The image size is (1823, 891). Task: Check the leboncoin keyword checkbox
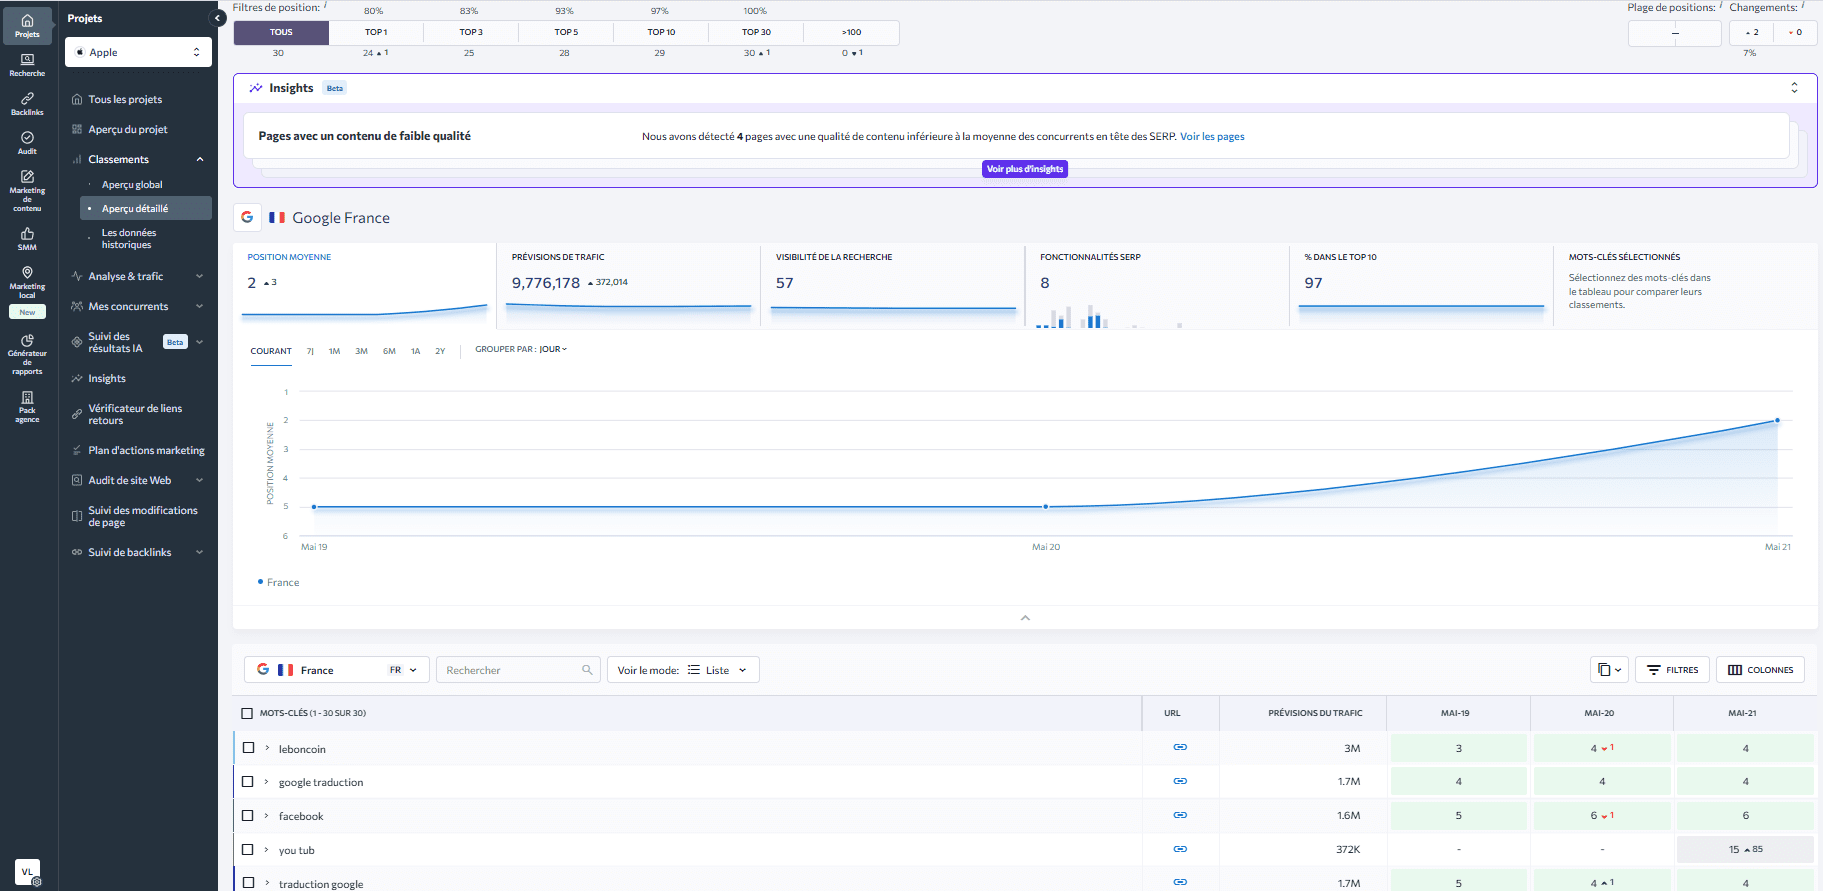click(248, 748)
